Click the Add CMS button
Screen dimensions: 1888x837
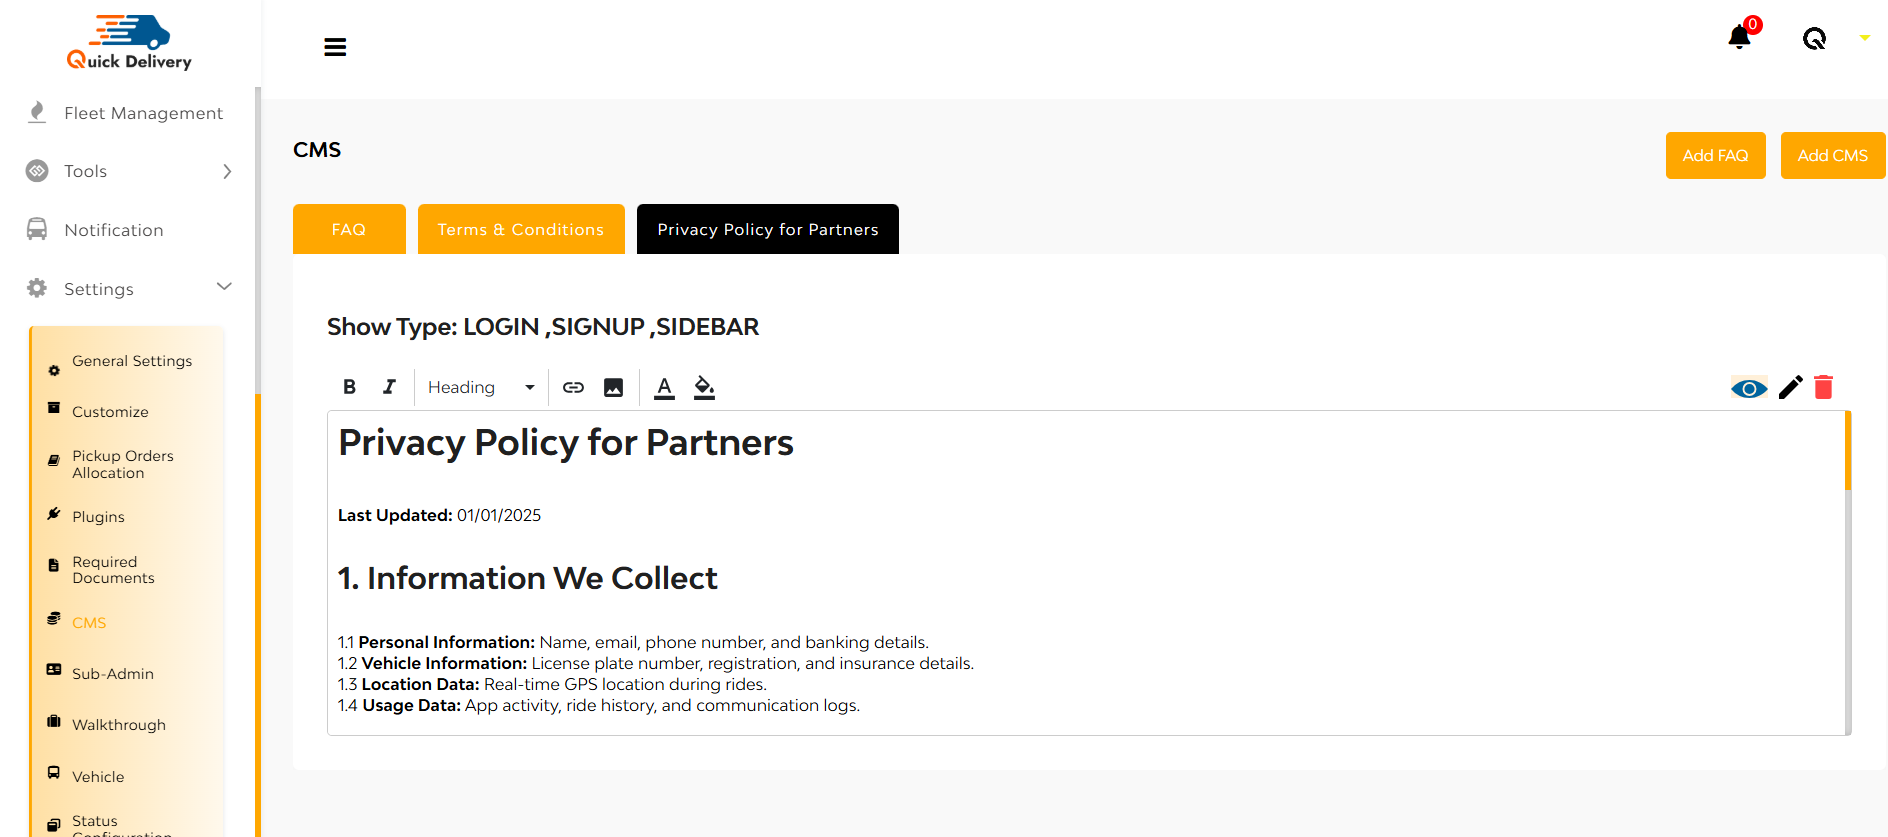pyautogui.click(x=1832, y=155)
